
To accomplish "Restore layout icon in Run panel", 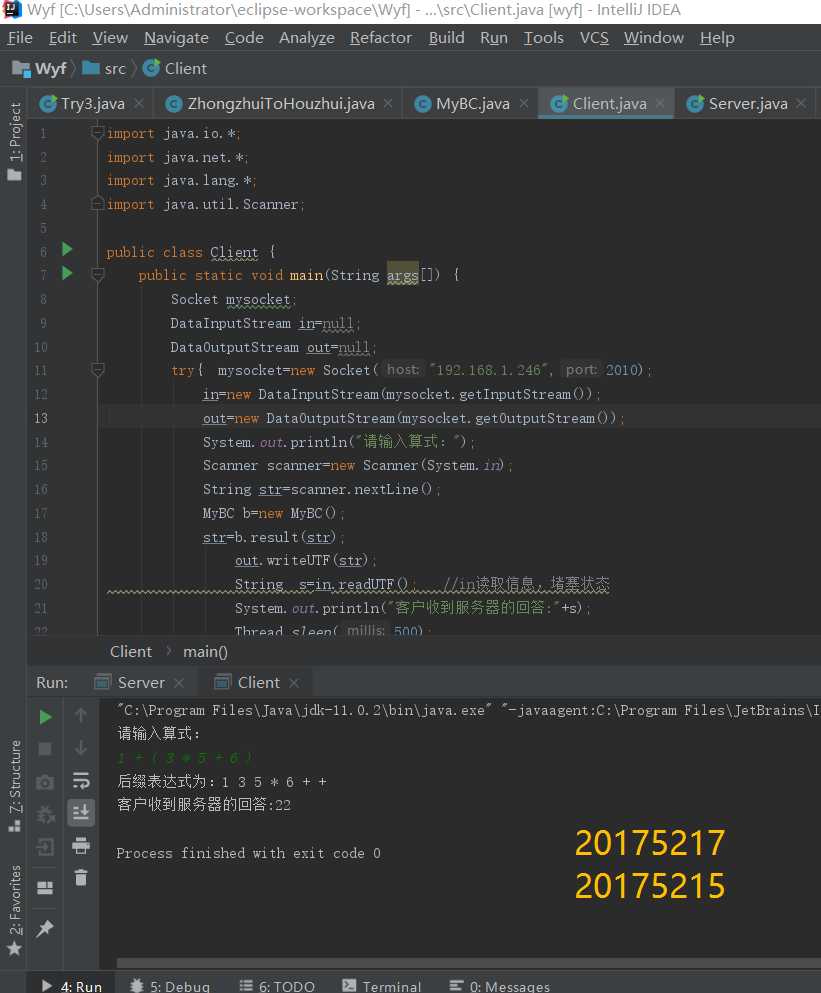I will 45,888.
